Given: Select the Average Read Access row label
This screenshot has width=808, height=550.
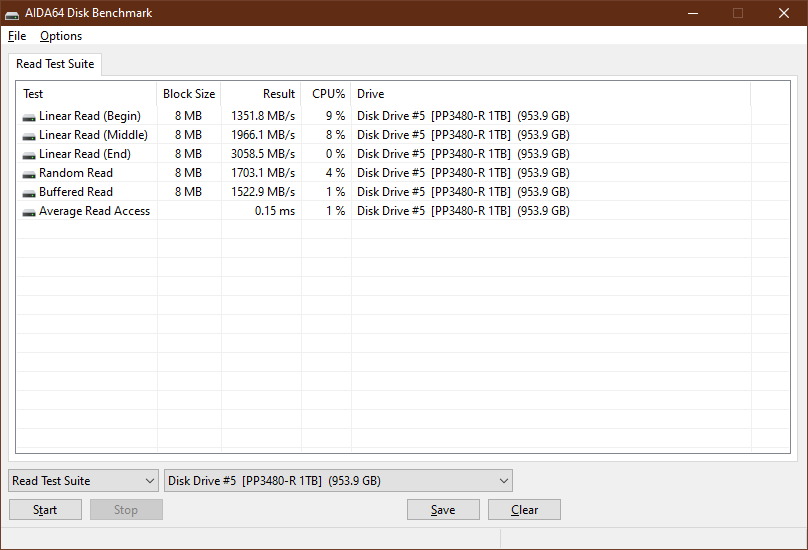Looking at the screenshot, I should (94, 211).
